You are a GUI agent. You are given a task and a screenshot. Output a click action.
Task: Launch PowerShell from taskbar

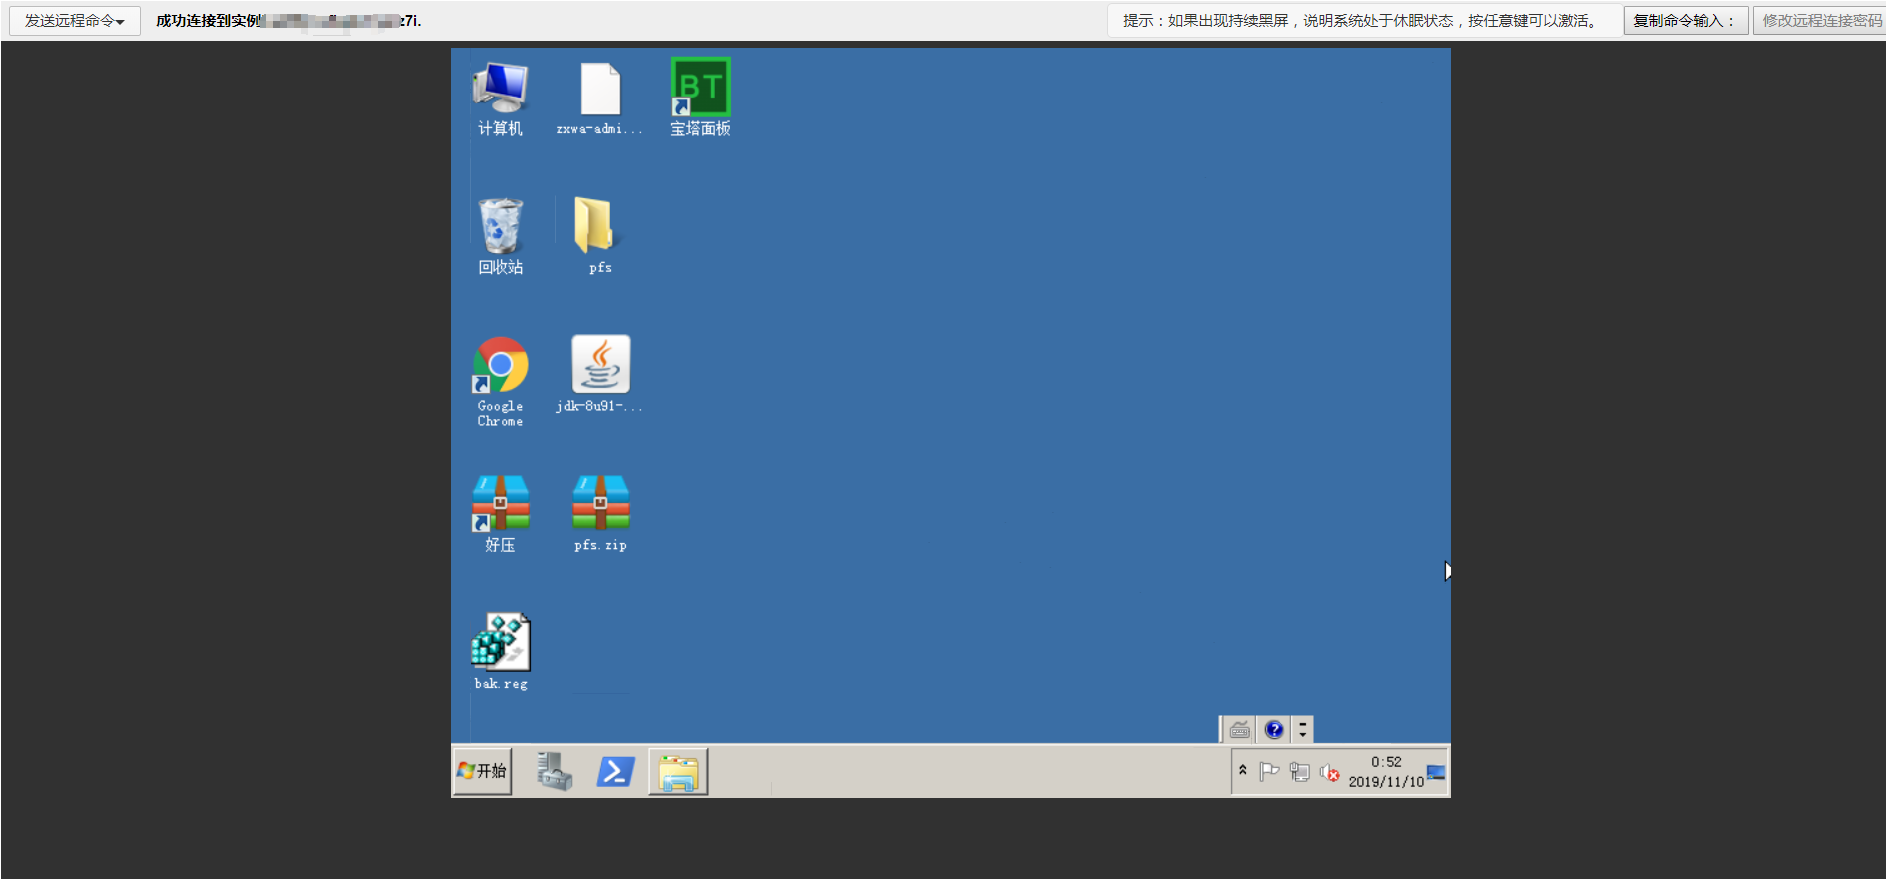point(615,771)
